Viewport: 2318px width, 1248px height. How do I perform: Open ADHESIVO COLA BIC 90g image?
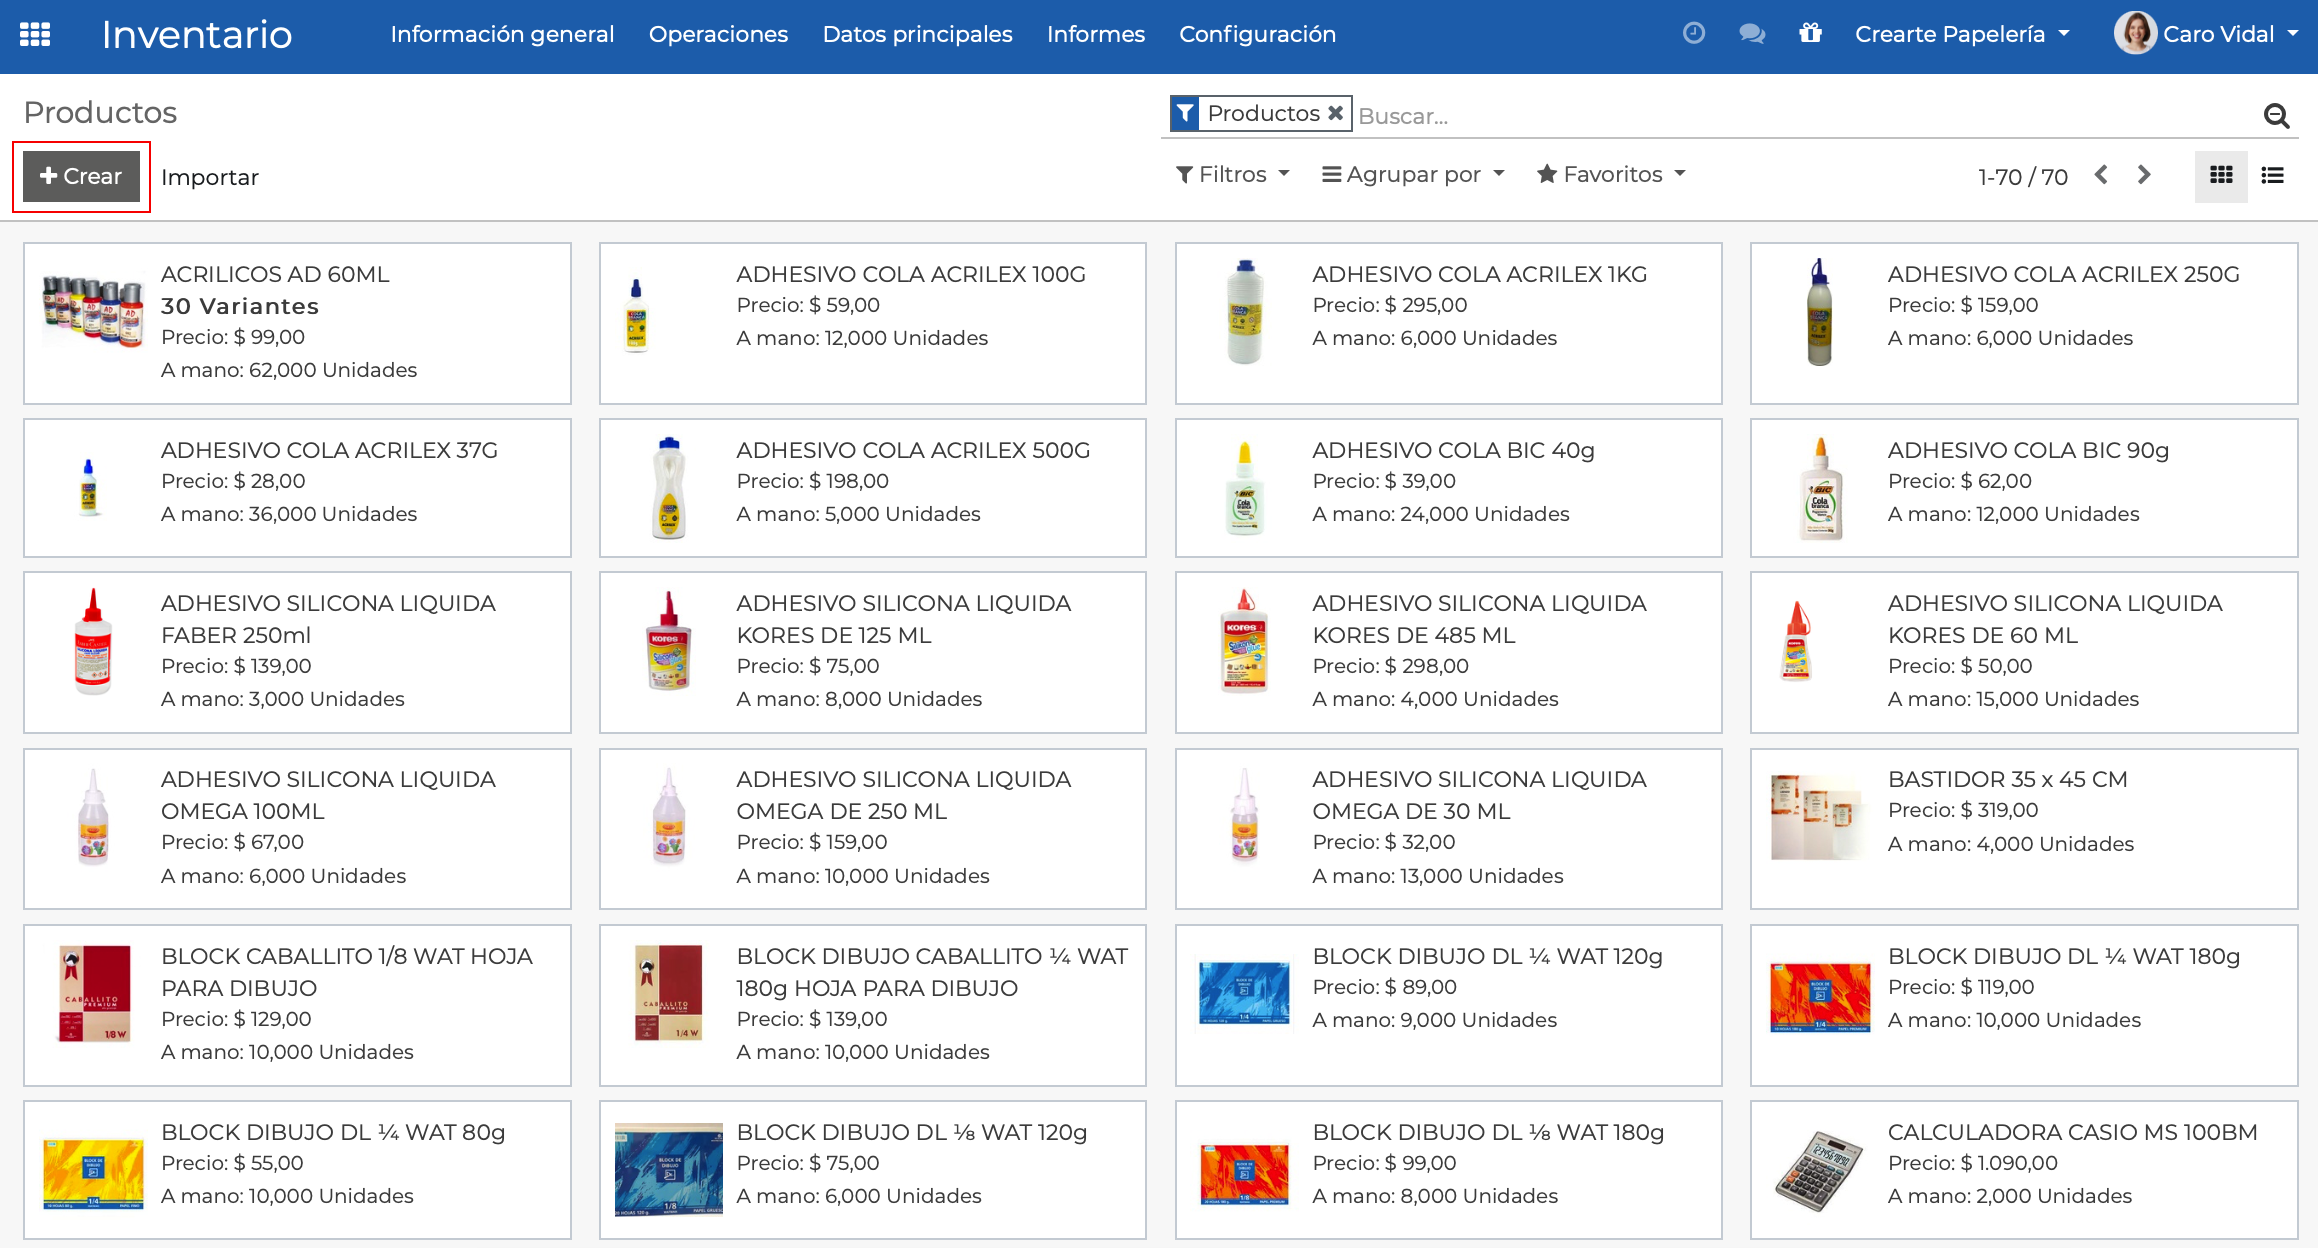1820,487
